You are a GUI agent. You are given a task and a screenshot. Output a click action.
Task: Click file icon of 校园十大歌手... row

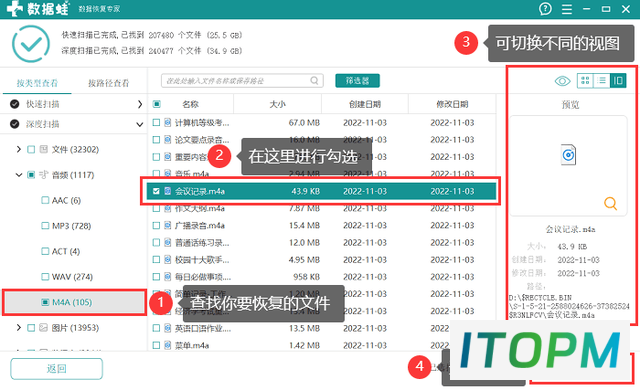167,259
